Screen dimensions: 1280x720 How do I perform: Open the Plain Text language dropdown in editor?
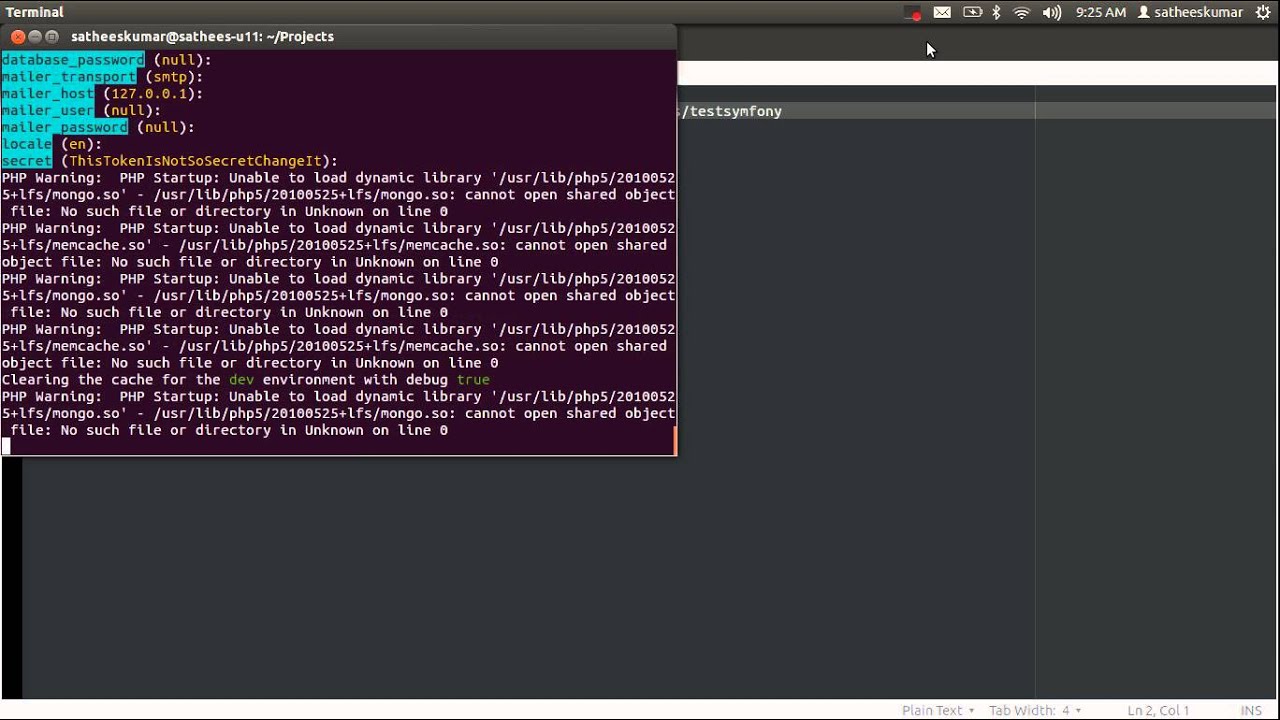click(x=938, y=710)
